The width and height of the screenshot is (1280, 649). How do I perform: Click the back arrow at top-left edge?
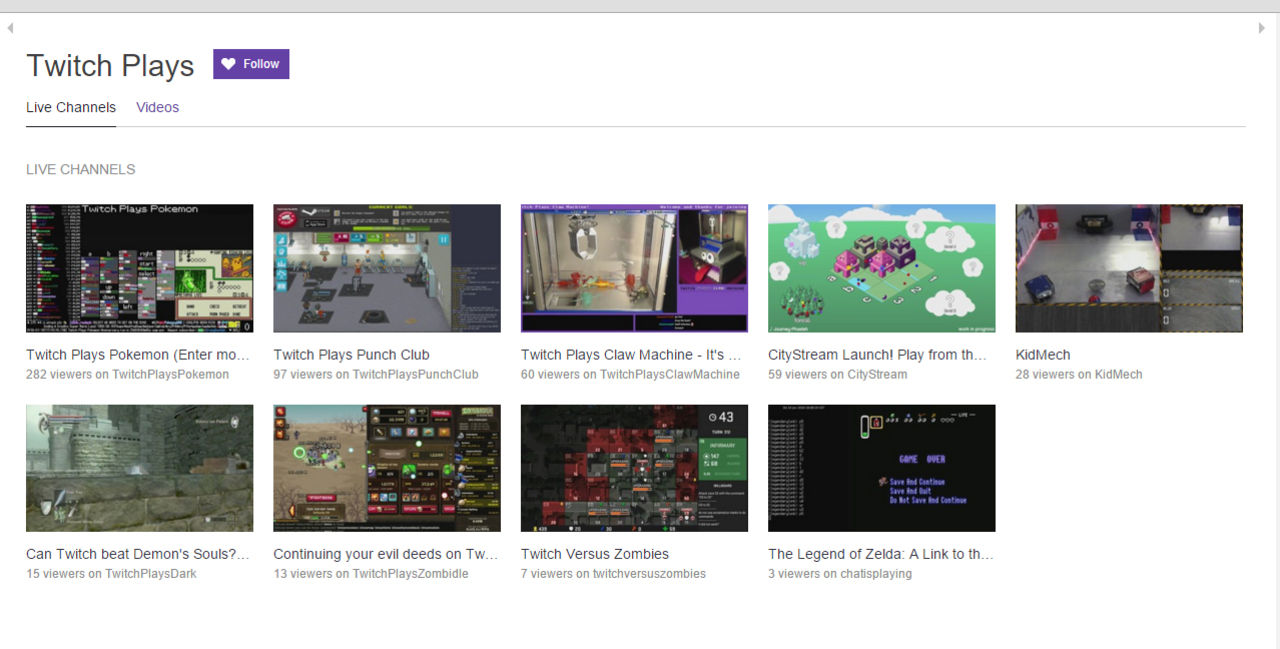click(x=9, y=28)
